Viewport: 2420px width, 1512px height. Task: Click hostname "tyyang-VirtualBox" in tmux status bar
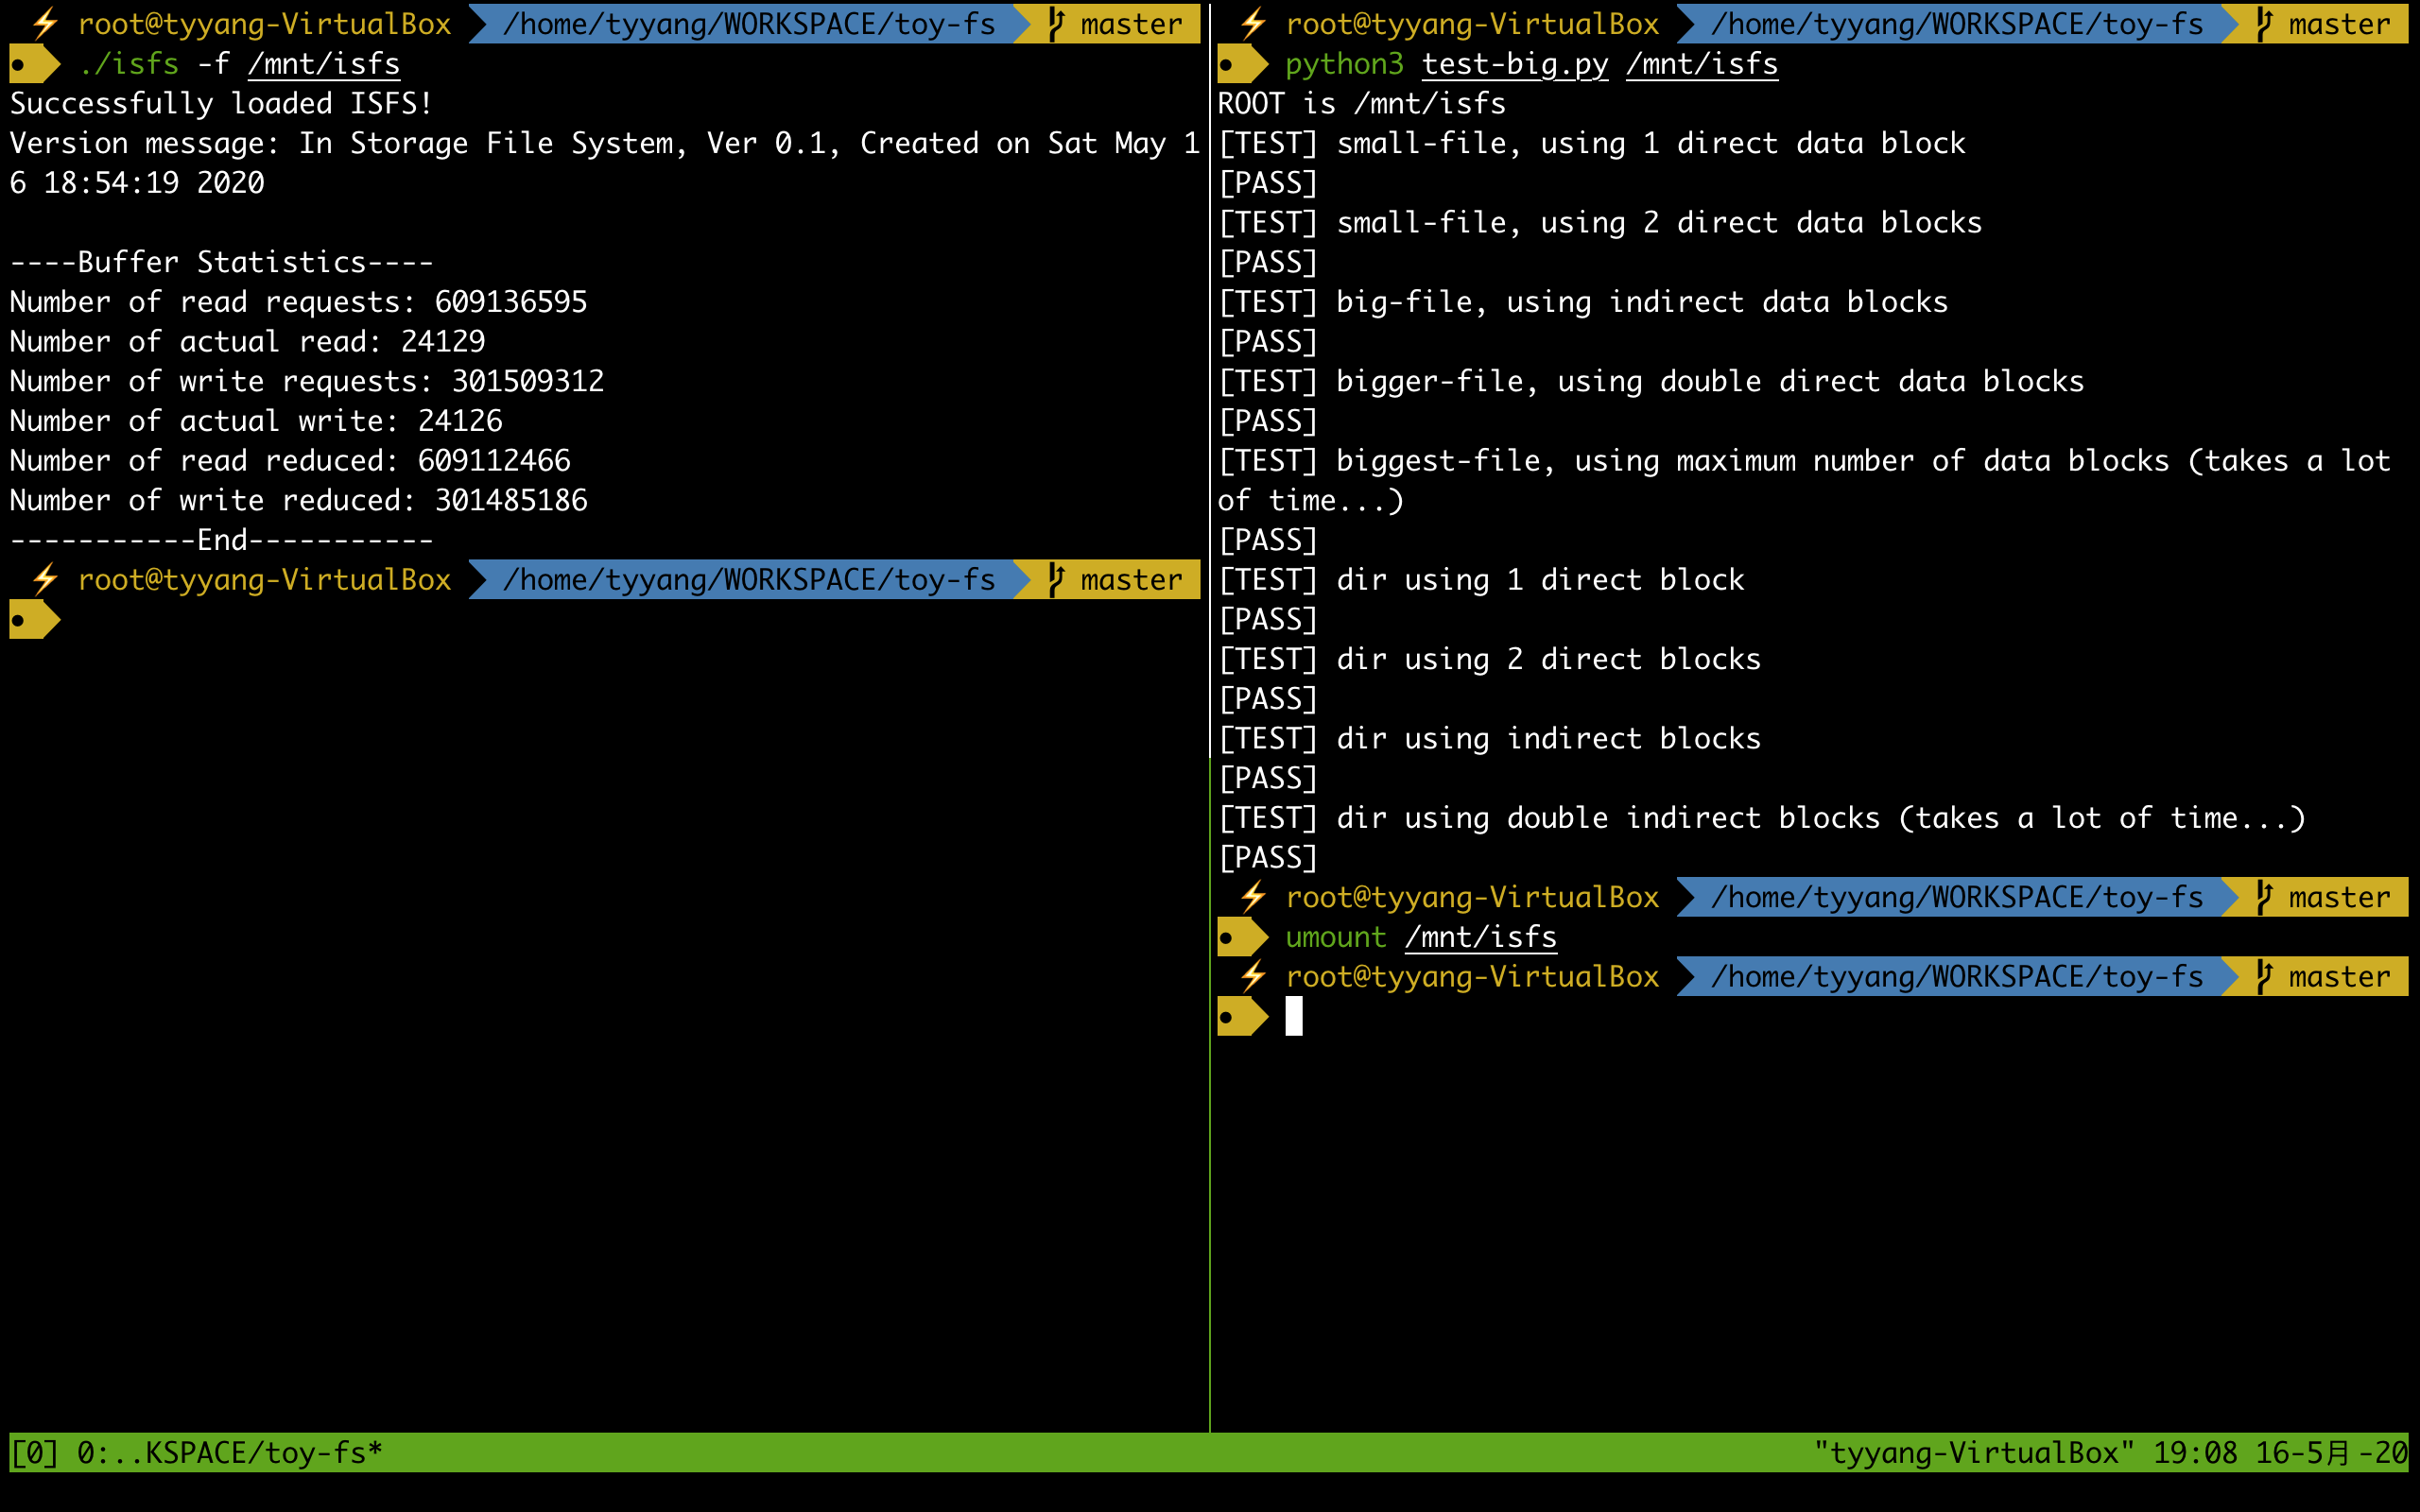point(1974,1452)
